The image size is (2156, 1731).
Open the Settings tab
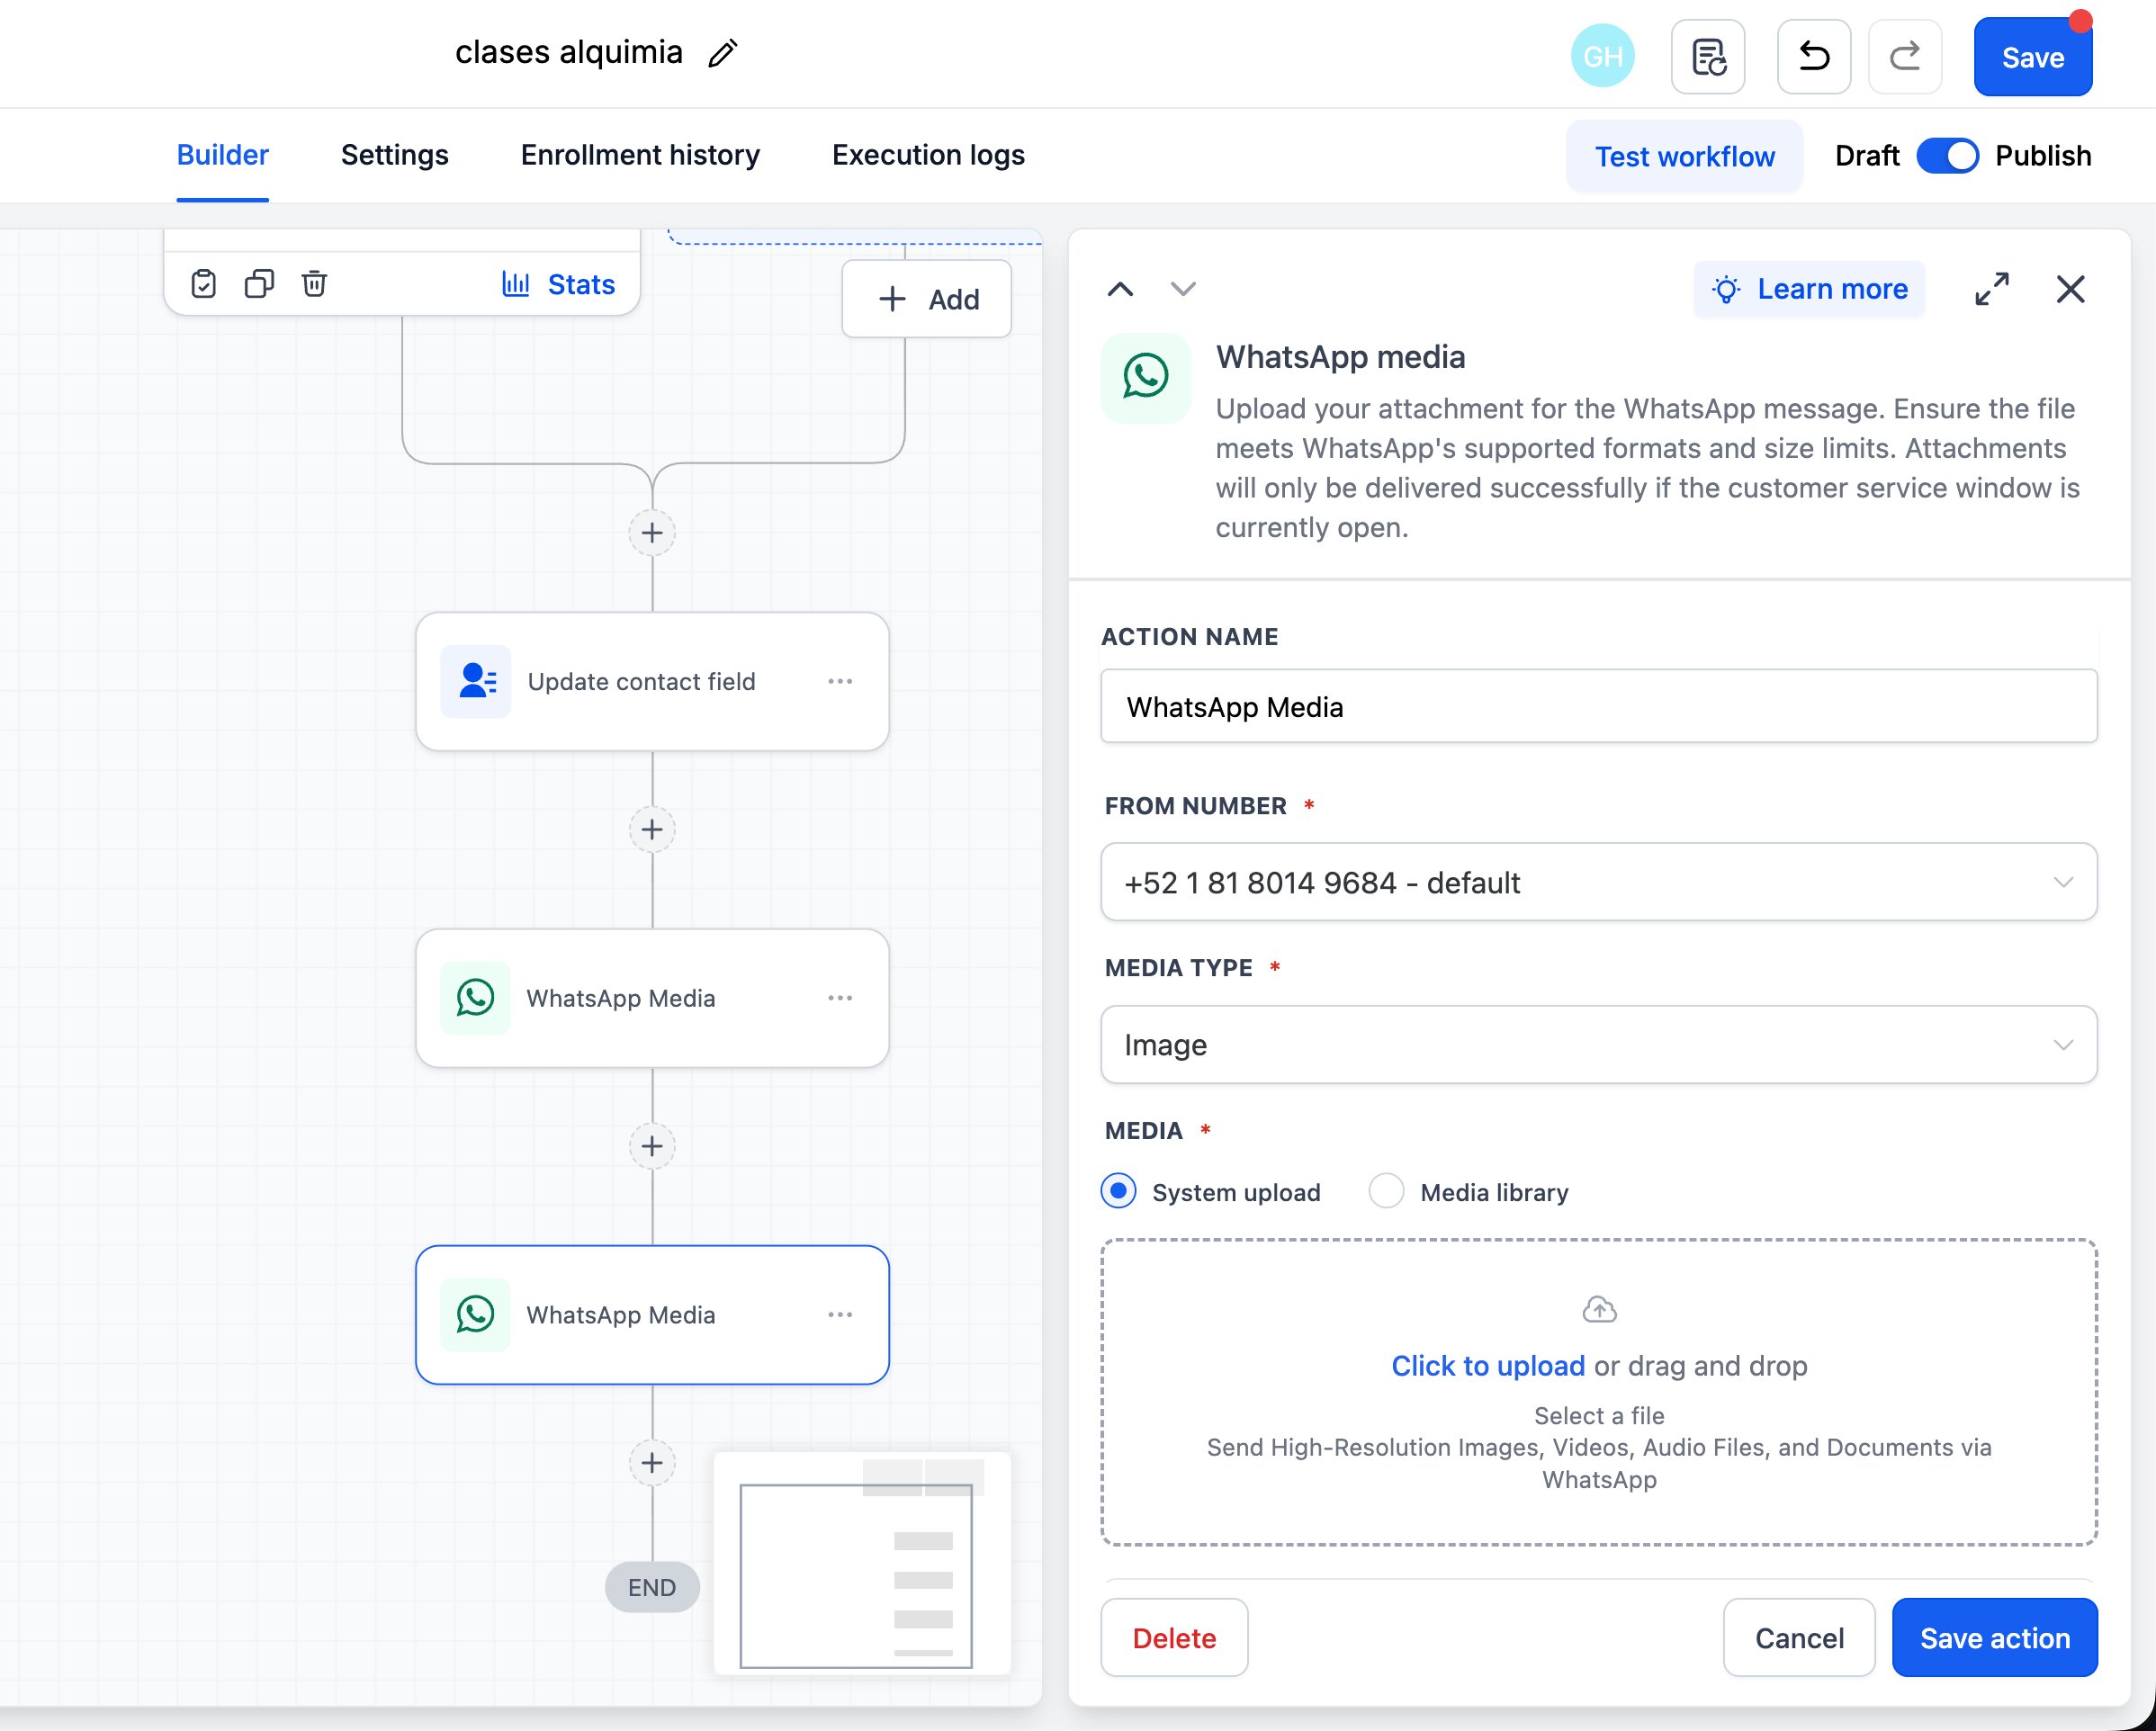pyautogui.click(x=394, y=155)
